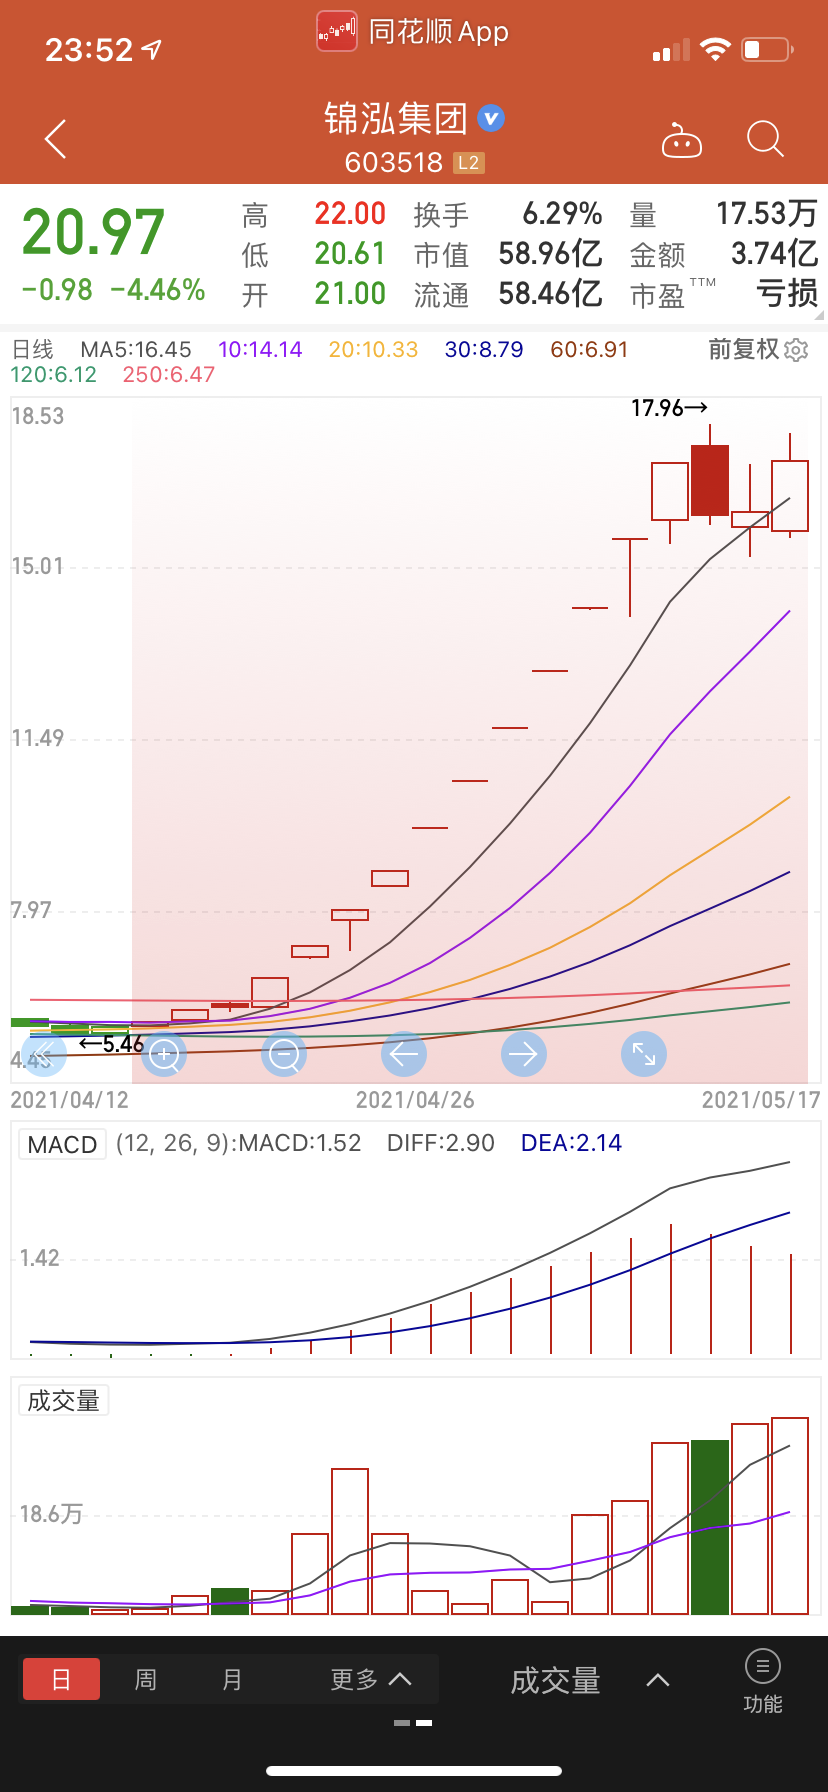Switch to 周 weekly period tab
828x1792 pixels.
coord(146,1679)
